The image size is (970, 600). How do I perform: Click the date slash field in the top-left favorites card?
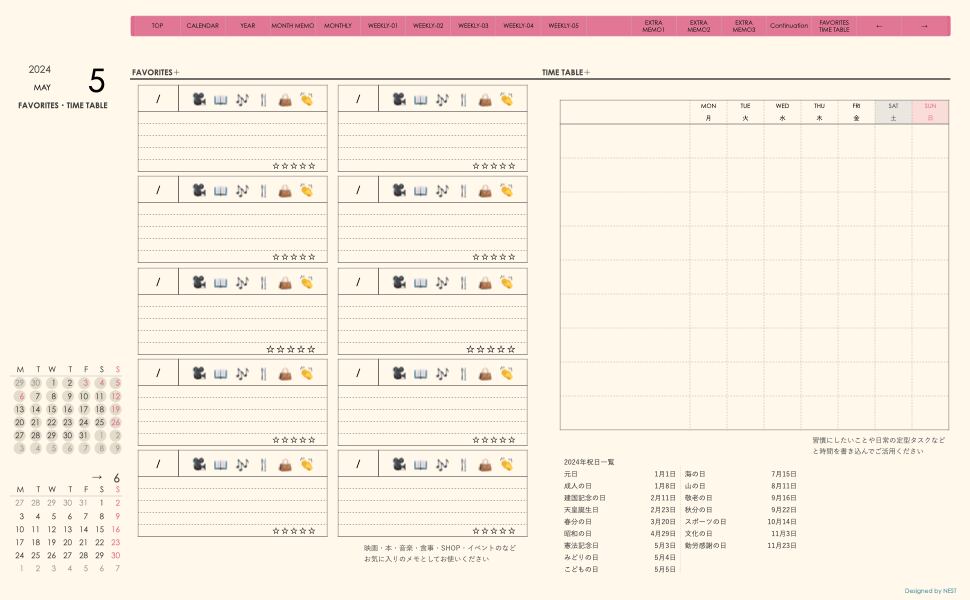click(x=158, y=99)
